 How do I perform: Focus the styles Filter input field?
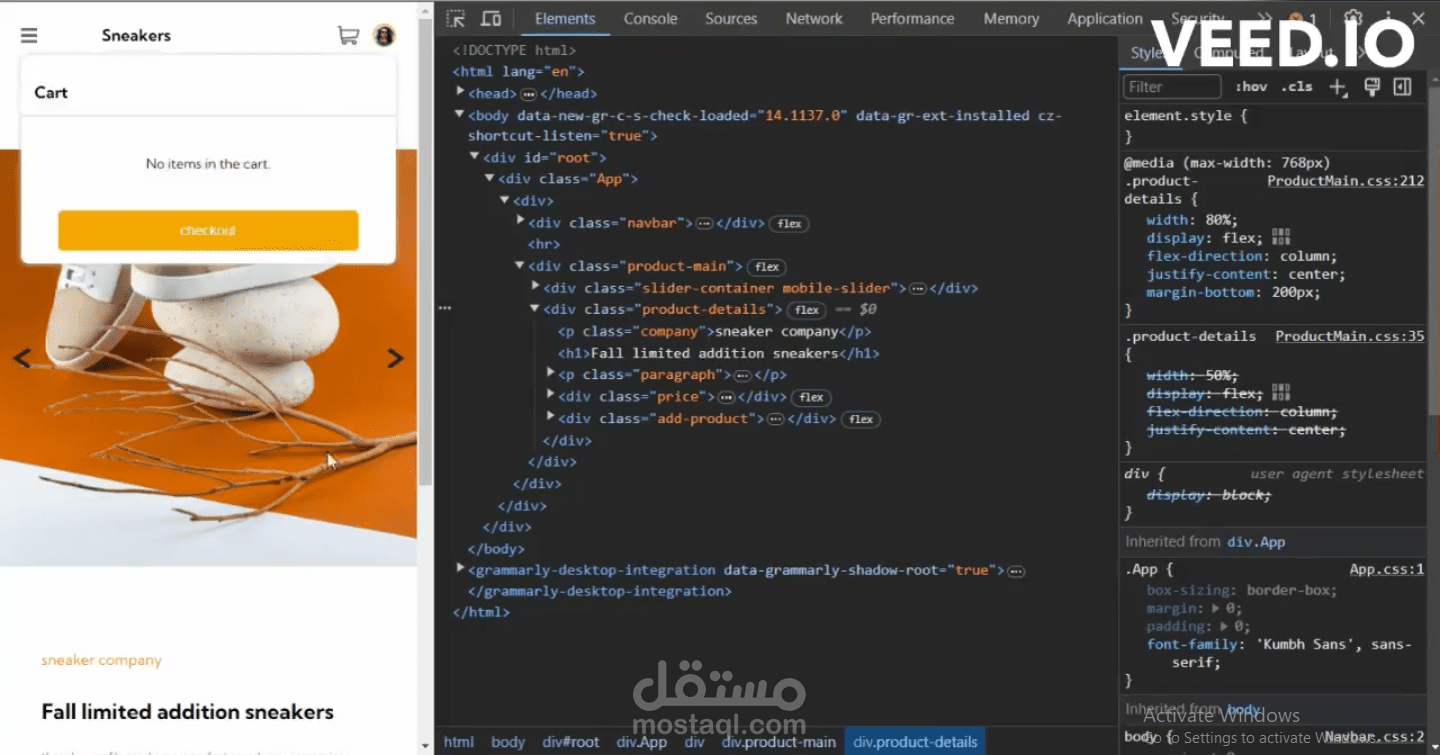pos(1172,87)
